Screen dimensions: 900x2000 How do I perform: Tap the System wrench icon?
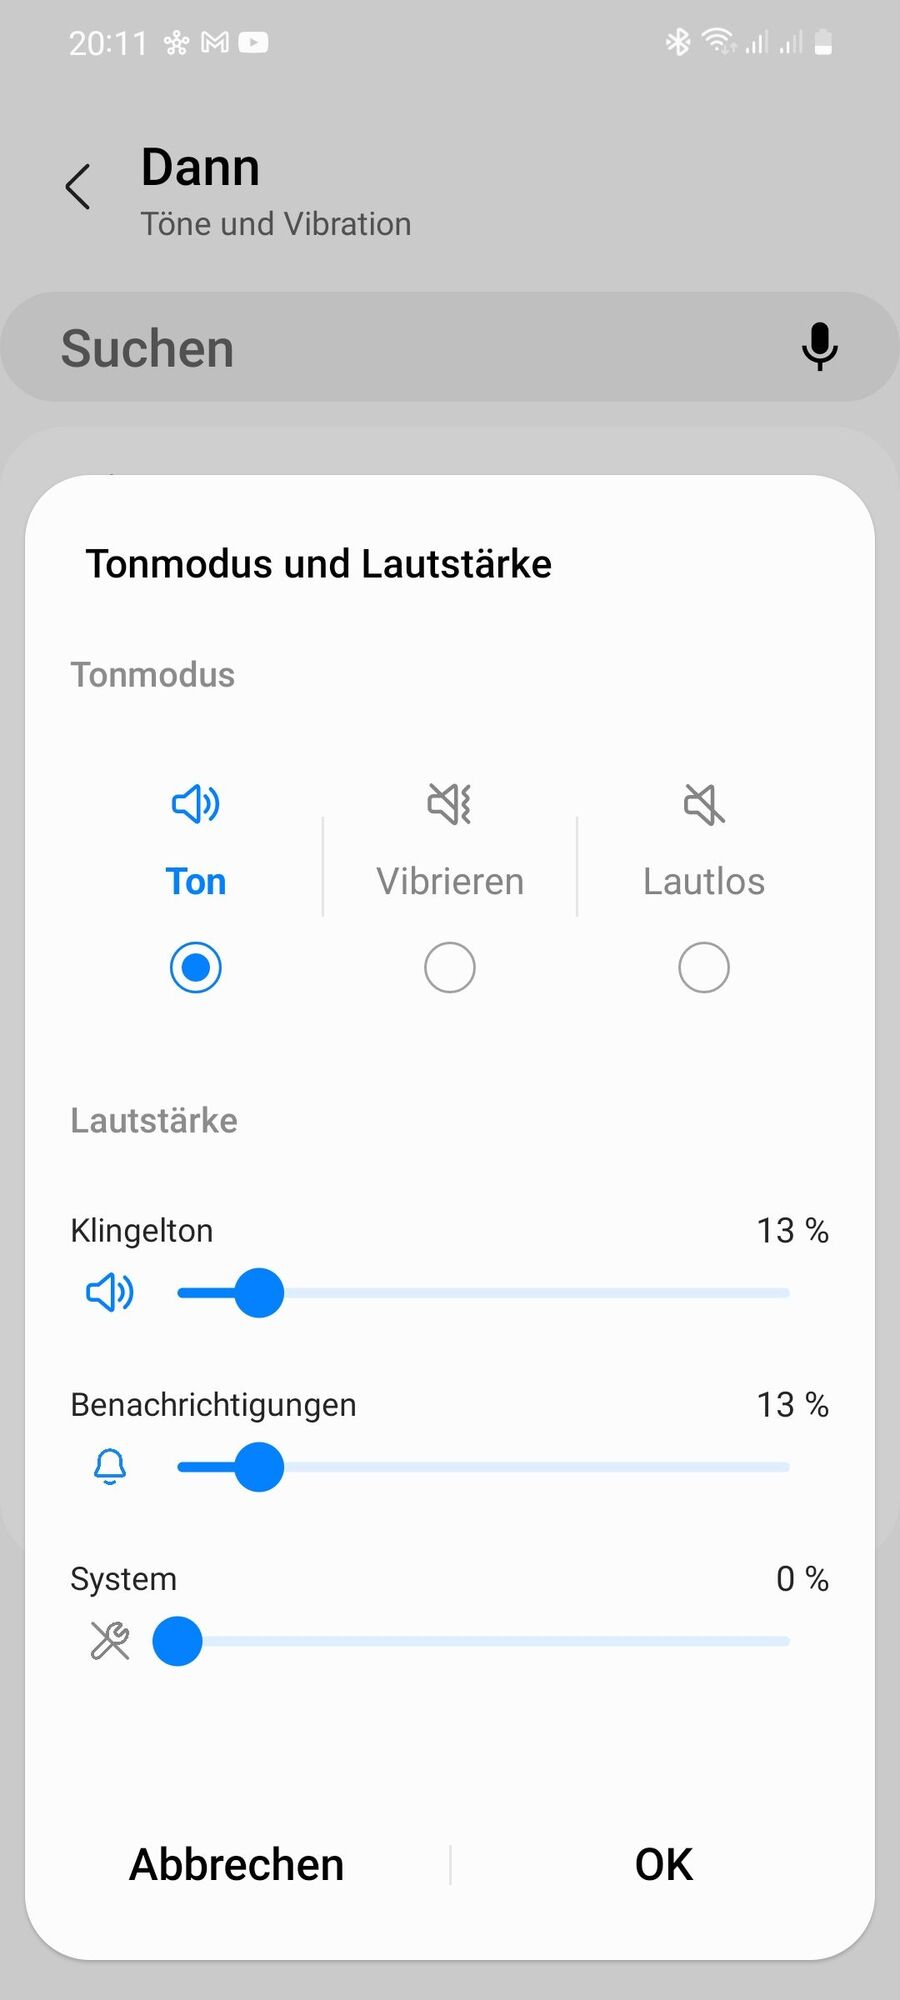(x=110, y=1641)
